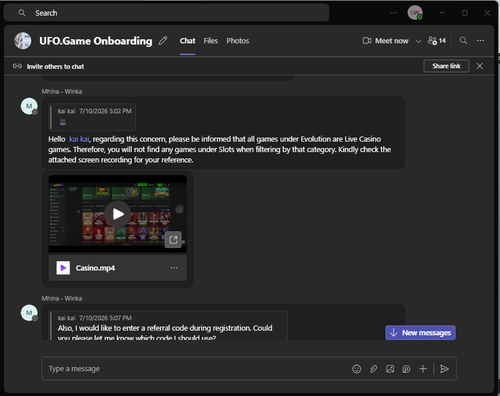Open more compose actions plus icon
This screenshot has width=500, height=396.
423,369
